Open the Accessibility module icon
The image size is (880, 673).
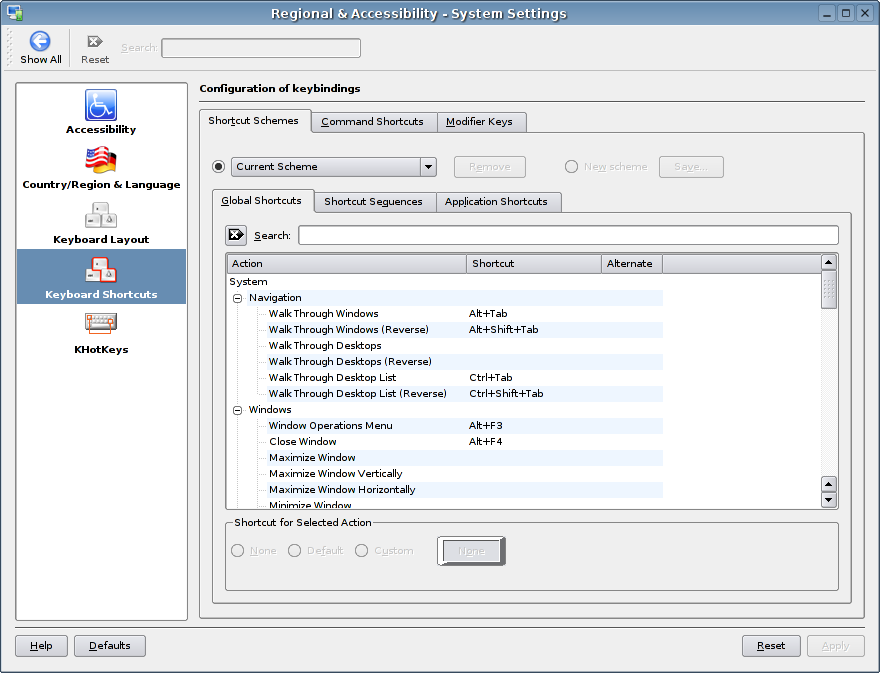[x=101, y=105]
